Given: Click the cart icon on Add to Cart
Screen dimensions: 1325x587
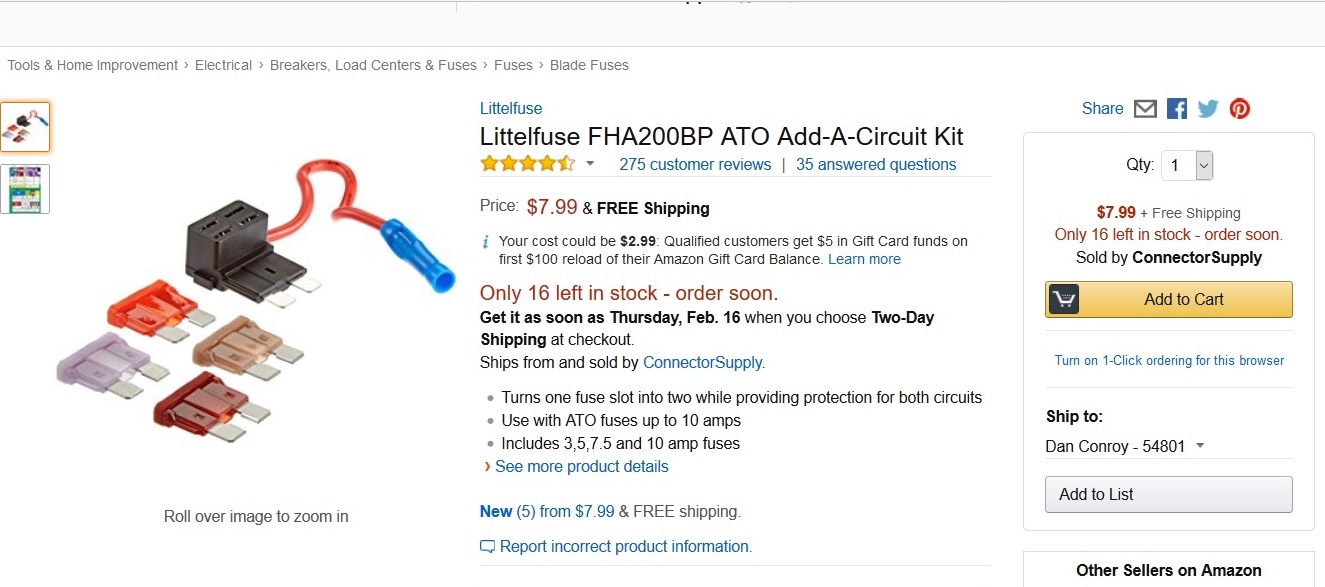Looking at the screenshot, I should pyautogui.click(x=1064, y=299).
